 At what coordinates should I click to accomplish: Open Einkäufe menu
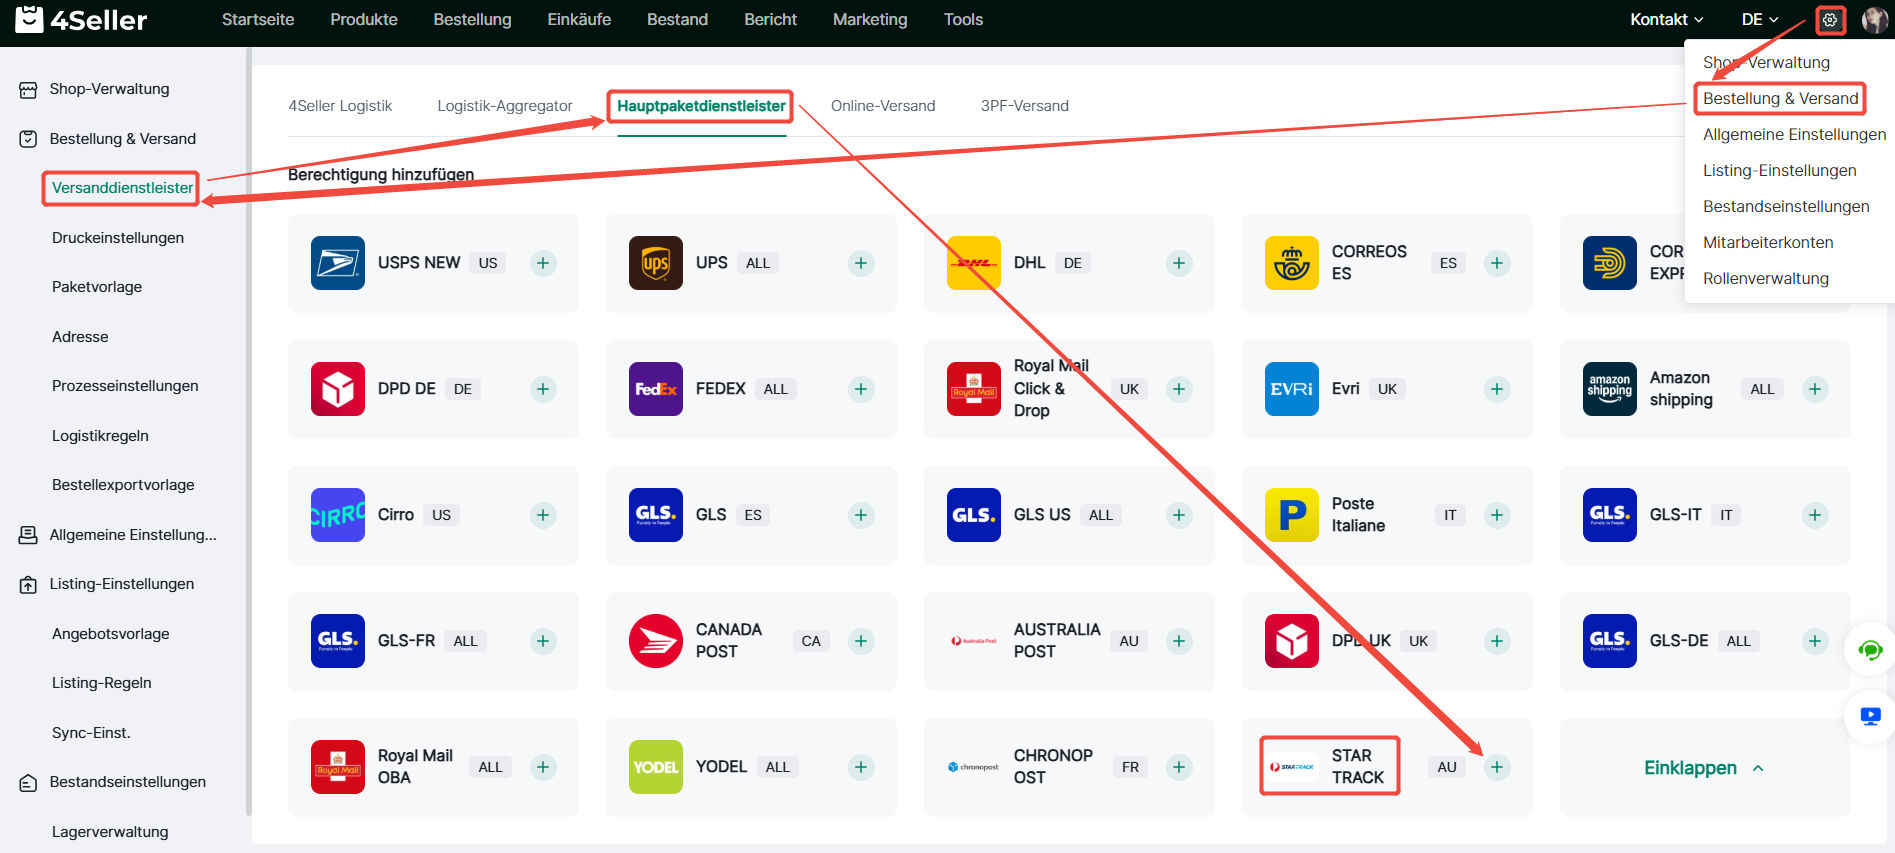pyautogui.click(x=579, y=20)
